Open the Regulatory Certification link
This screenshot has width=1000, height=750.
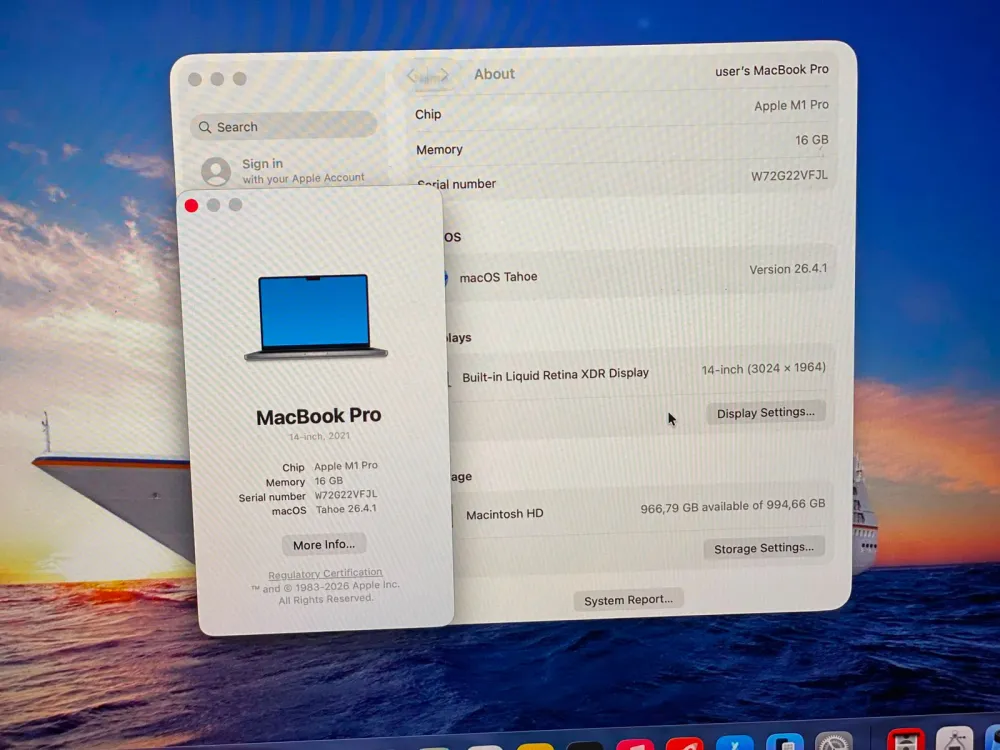[325, 573]
